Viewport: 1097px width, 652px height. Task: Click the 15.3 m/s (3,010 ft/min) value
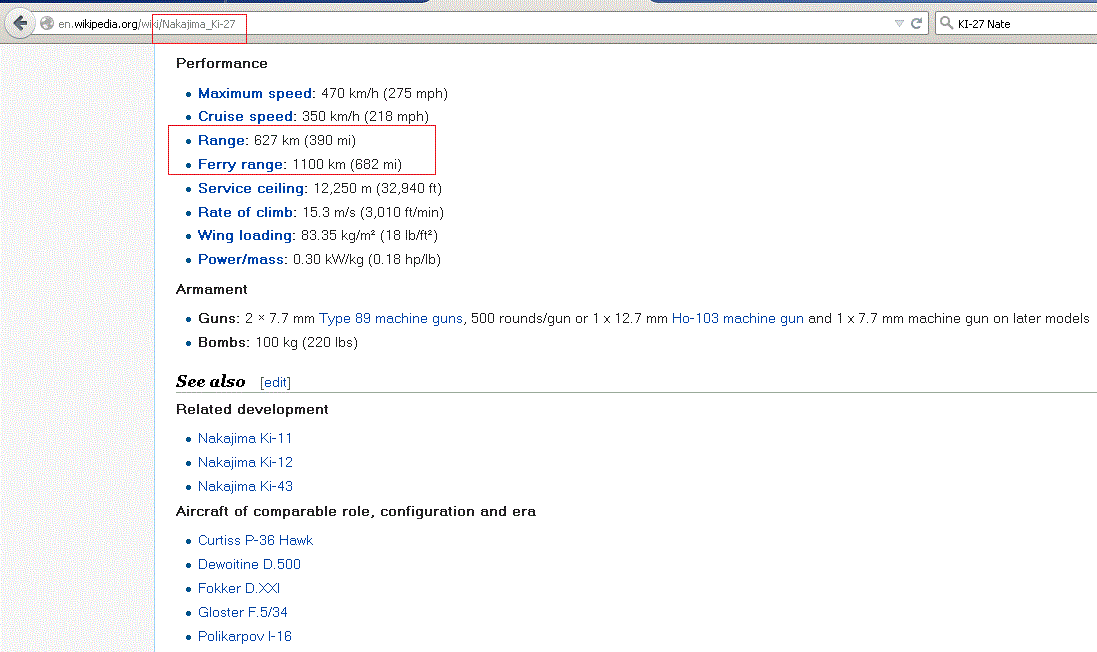tap(373, 212)
